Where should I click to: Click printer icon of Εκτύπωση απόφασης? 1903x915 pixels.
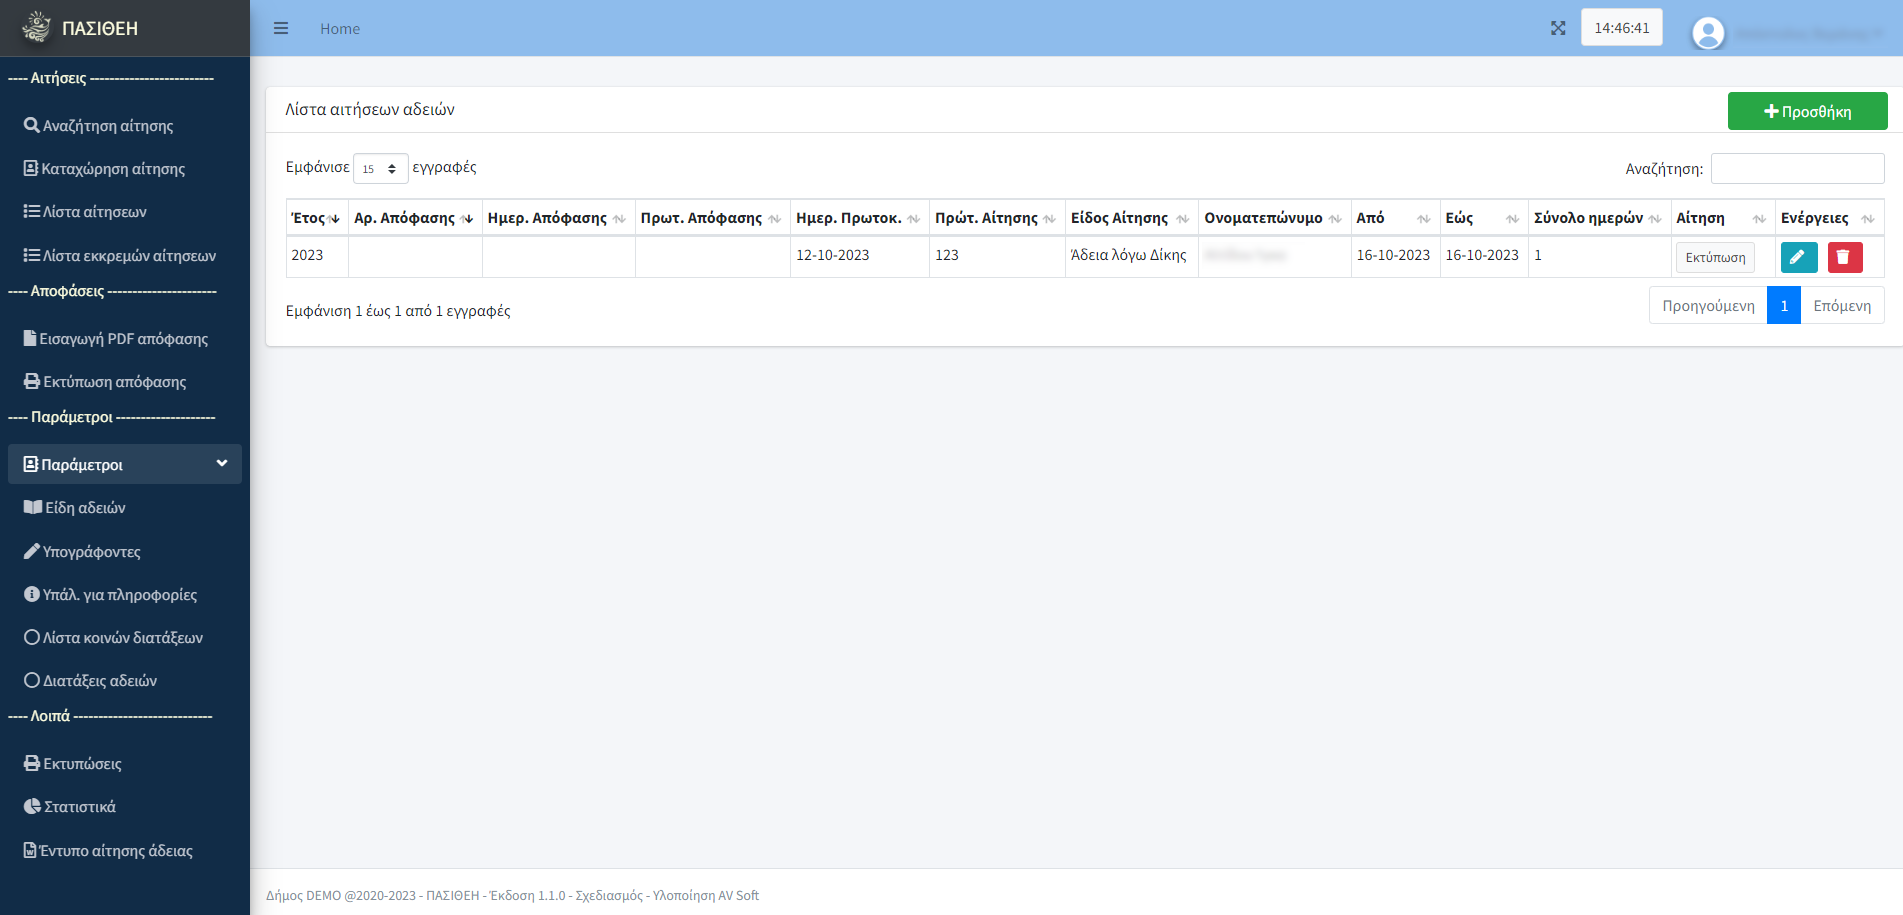[32, 381]
